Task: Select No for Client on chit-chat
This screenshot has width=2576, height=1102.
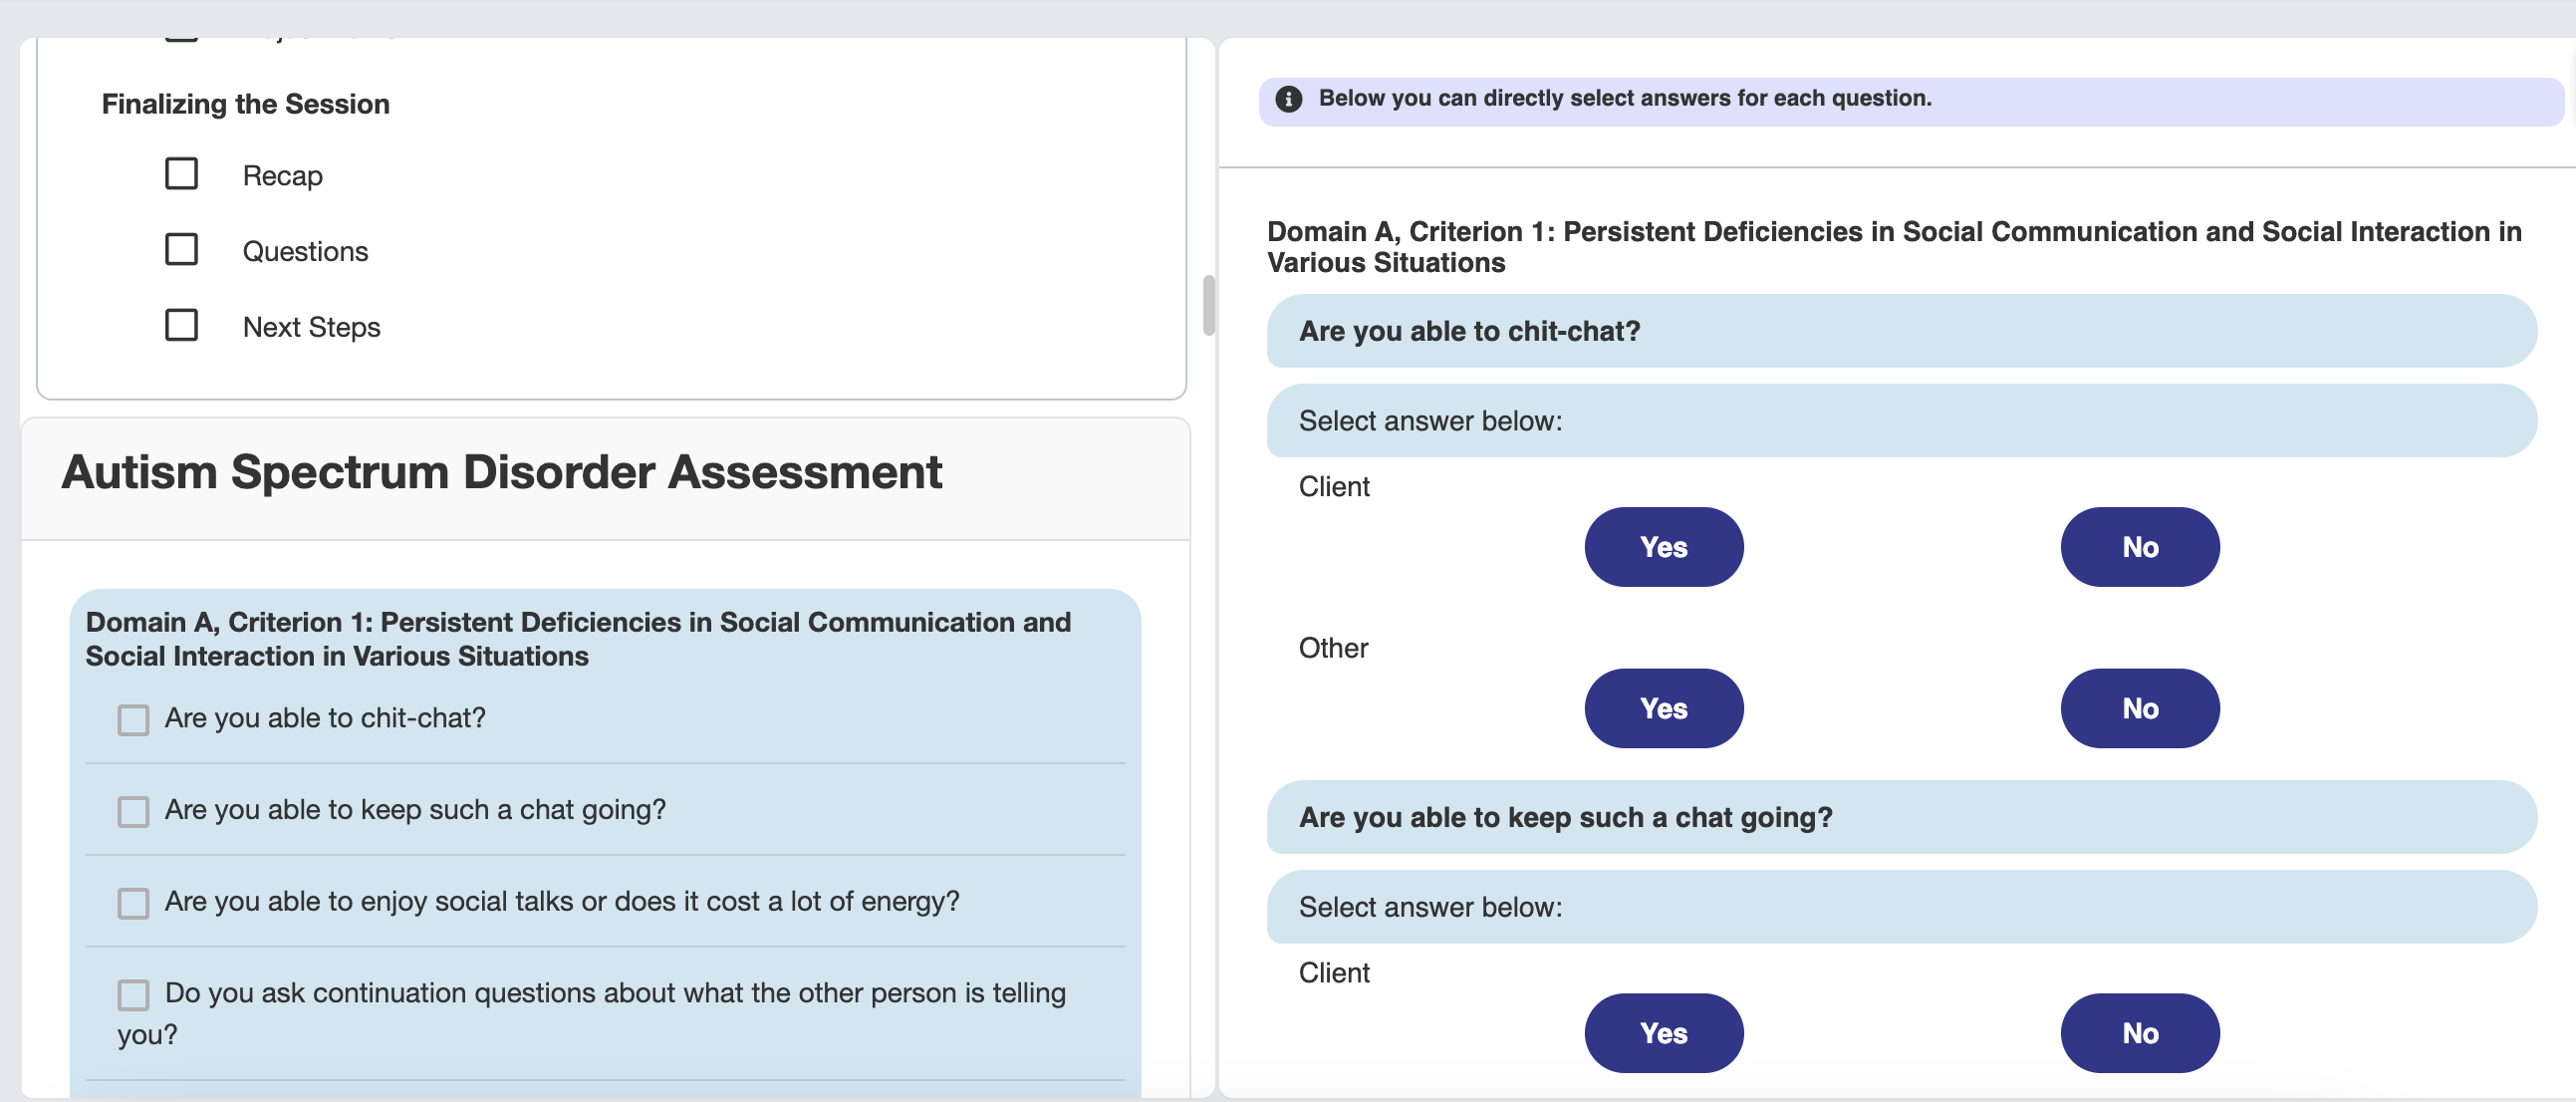Action: [2139, 547]
